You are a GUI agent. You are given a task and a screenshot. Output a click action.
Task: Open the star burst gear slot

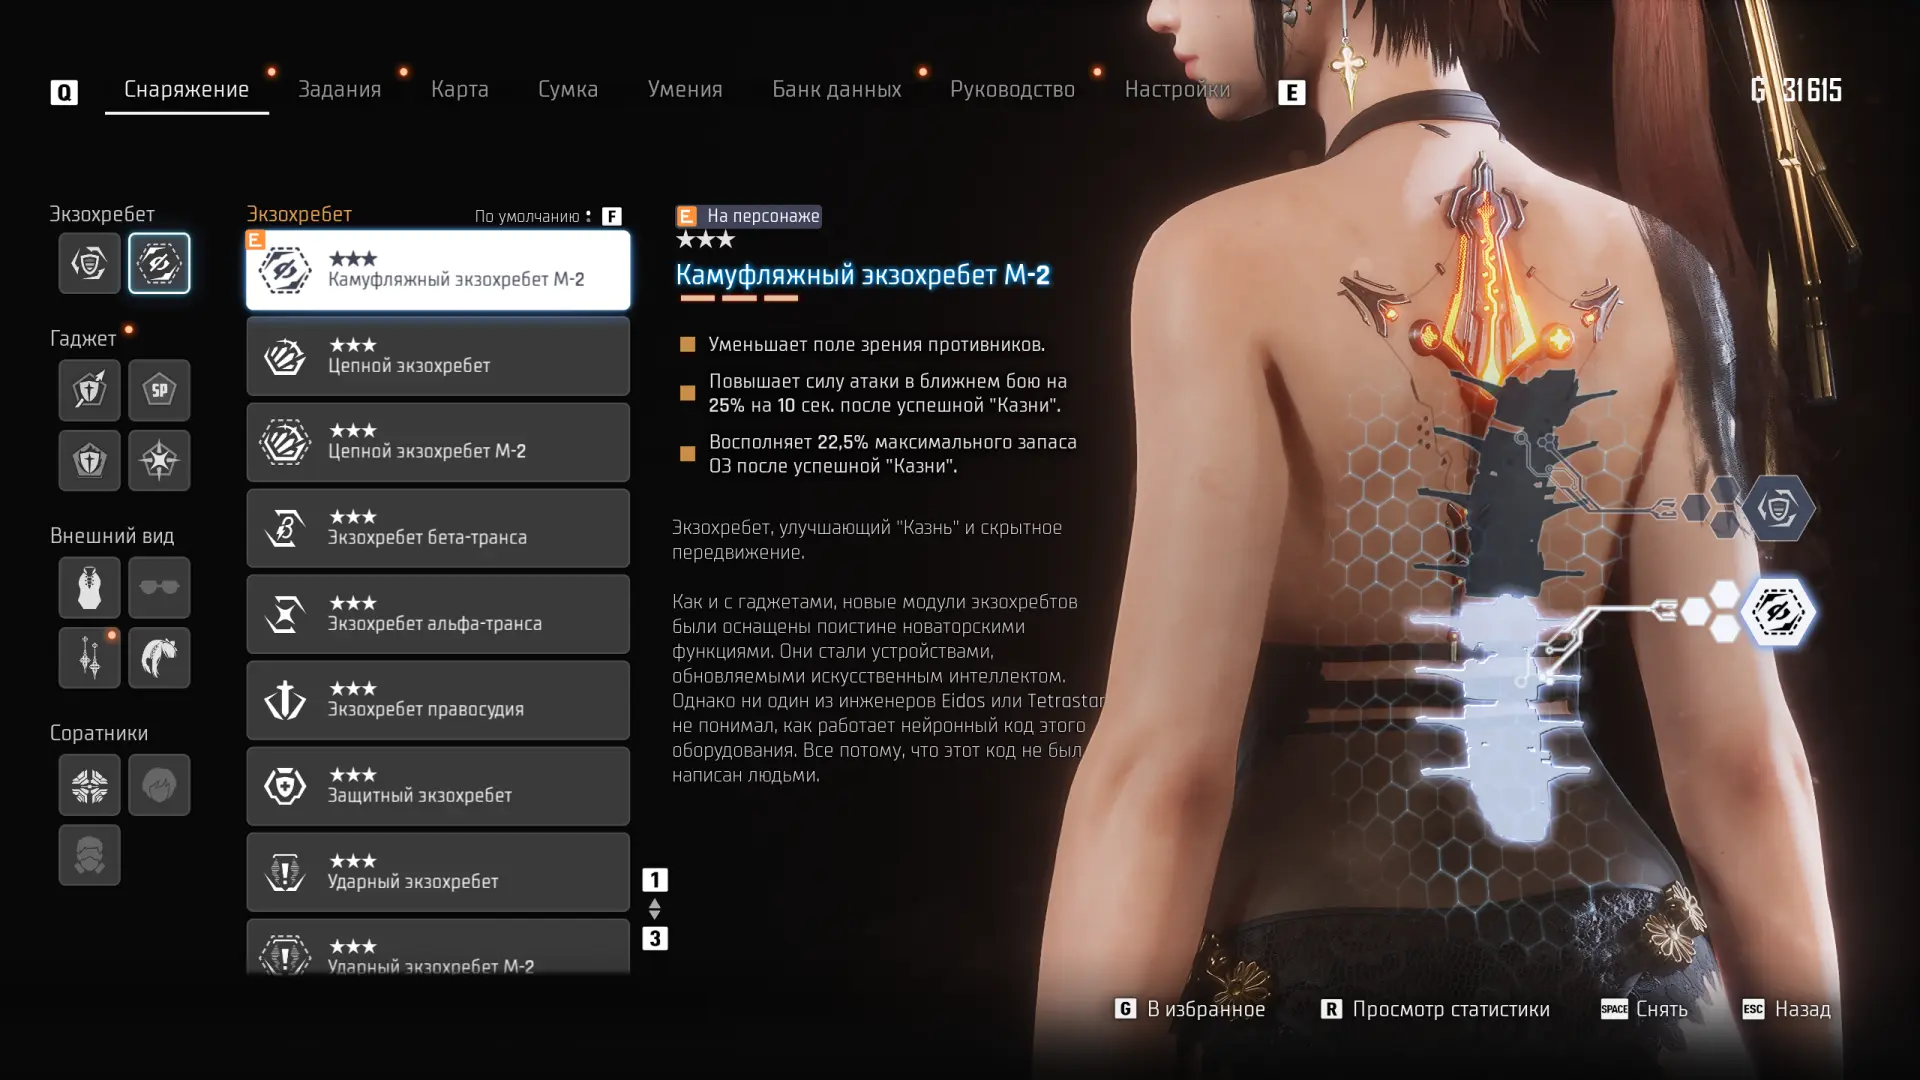159,460
